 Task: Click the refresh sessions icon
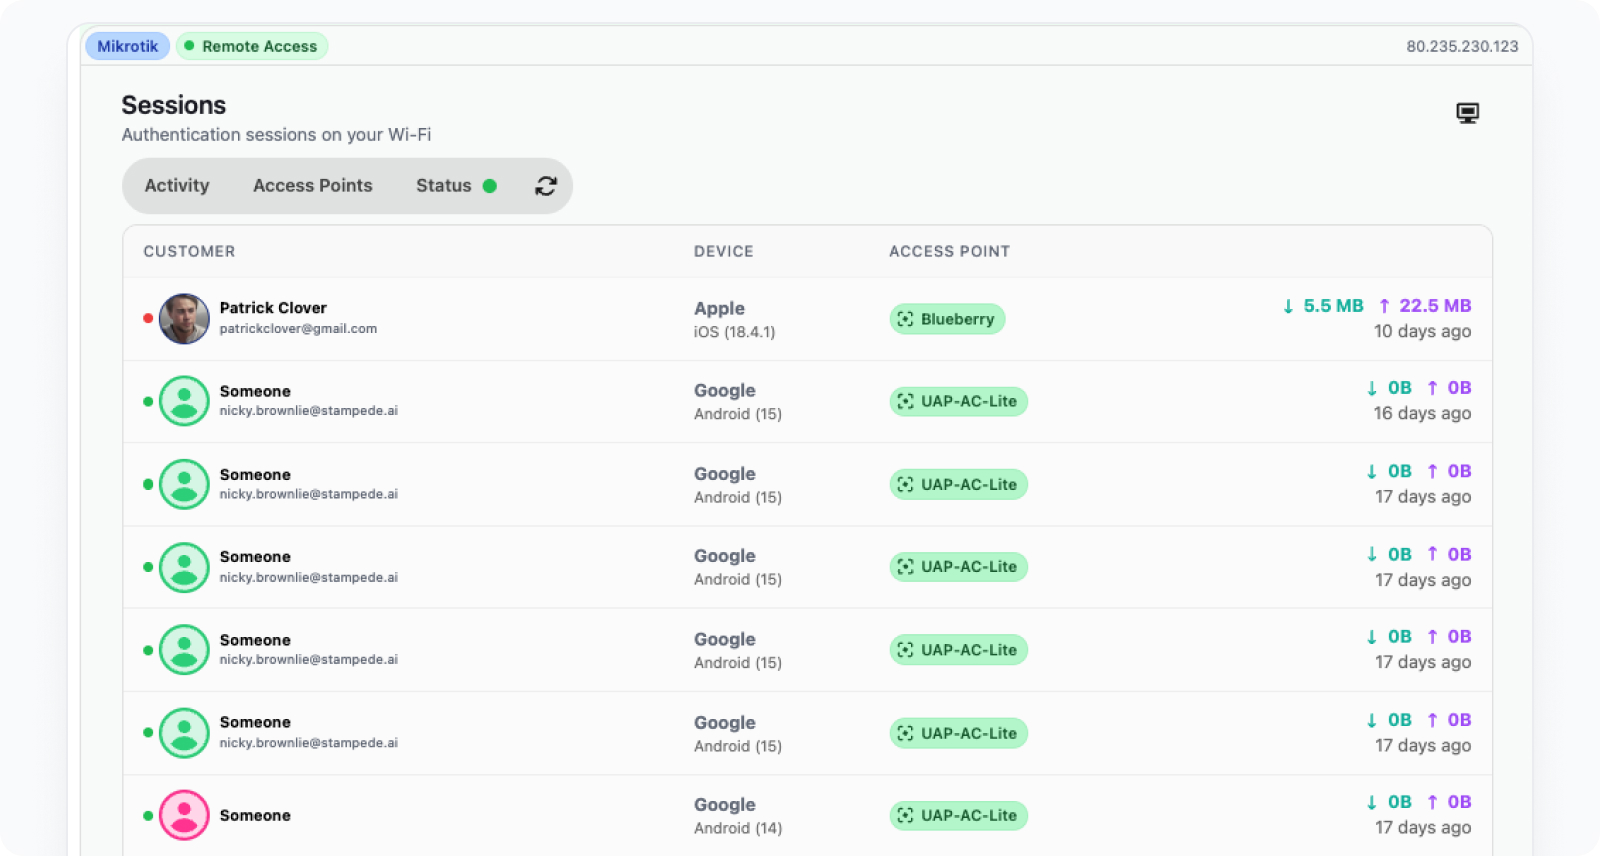(x=545, y=186)
